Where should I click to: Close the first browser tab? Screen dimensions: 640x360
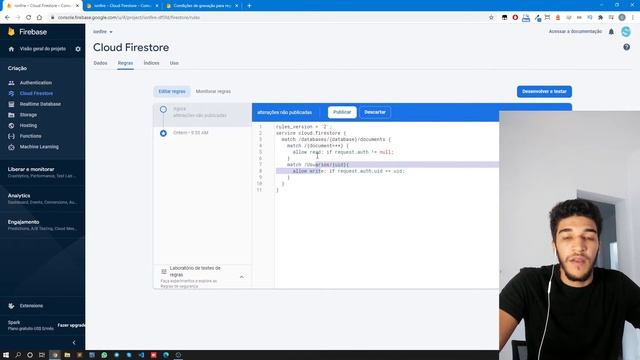pyautogui.click(x=77, y=6)
